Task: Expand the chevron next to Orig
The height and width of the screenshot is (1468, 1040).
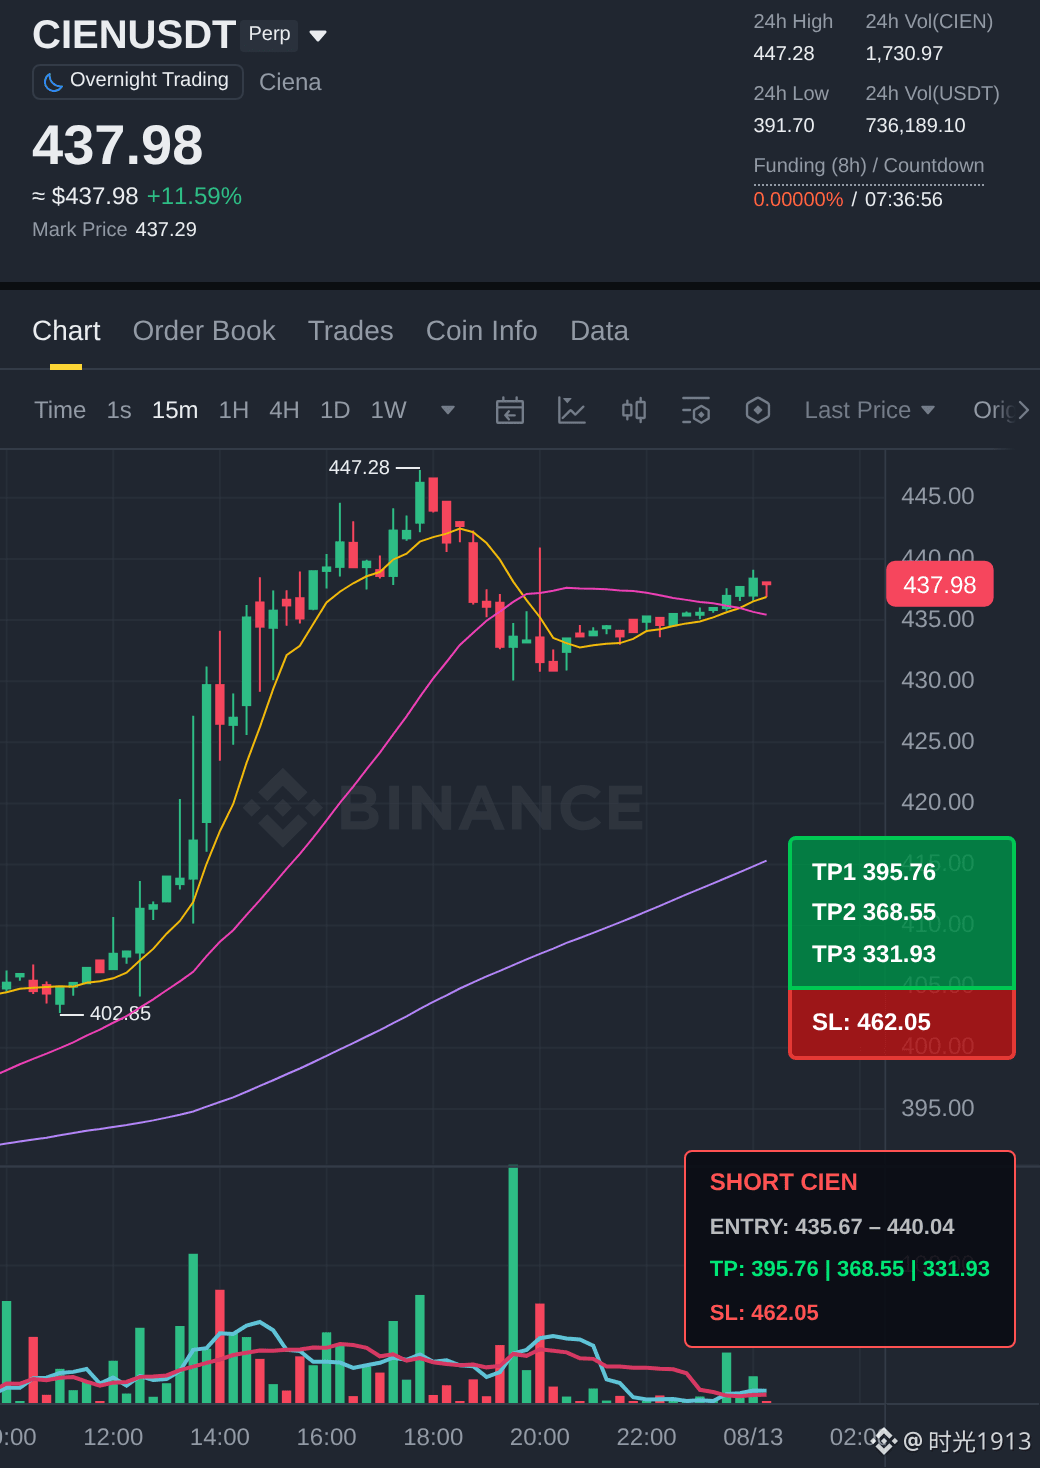Action: [1023, 410]
